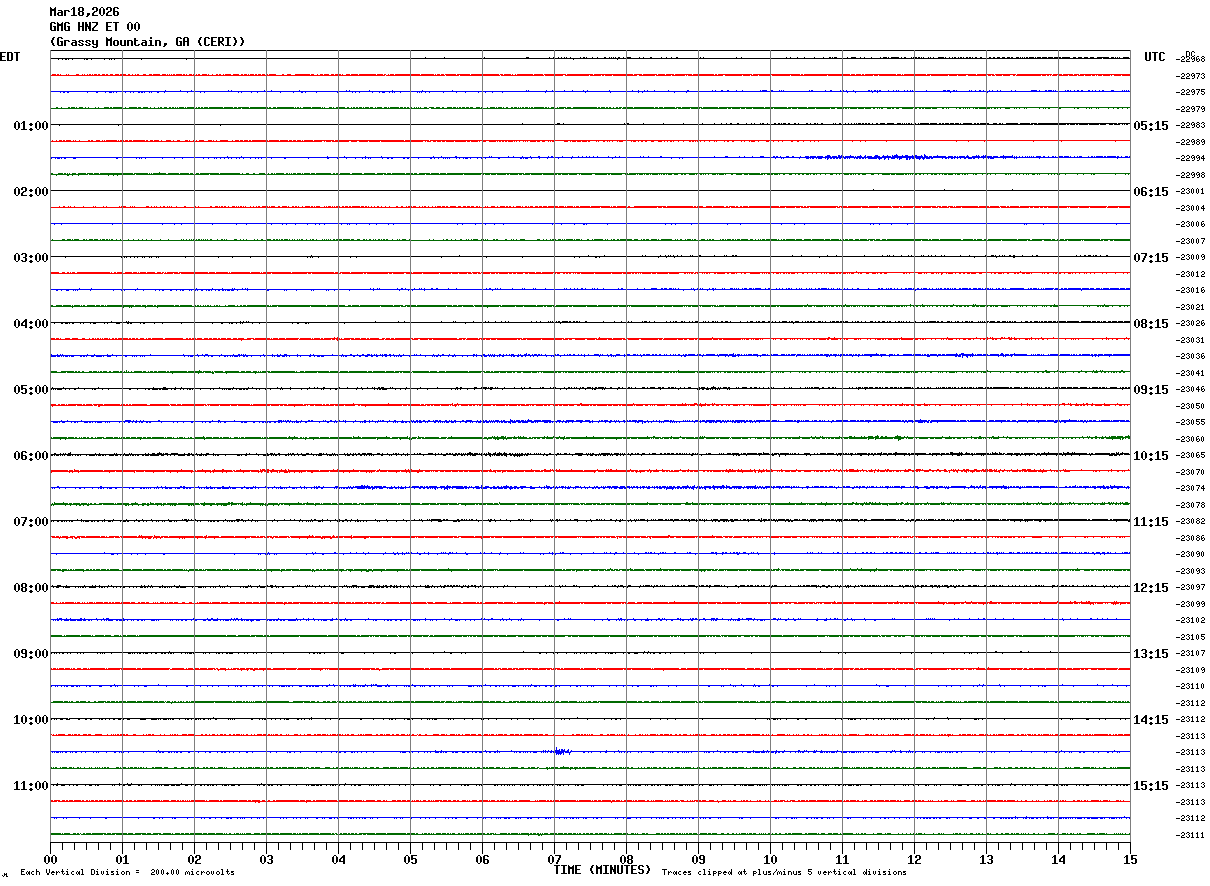
Task: Select DC offset value -23109
Action: [x=1190, y=670]
